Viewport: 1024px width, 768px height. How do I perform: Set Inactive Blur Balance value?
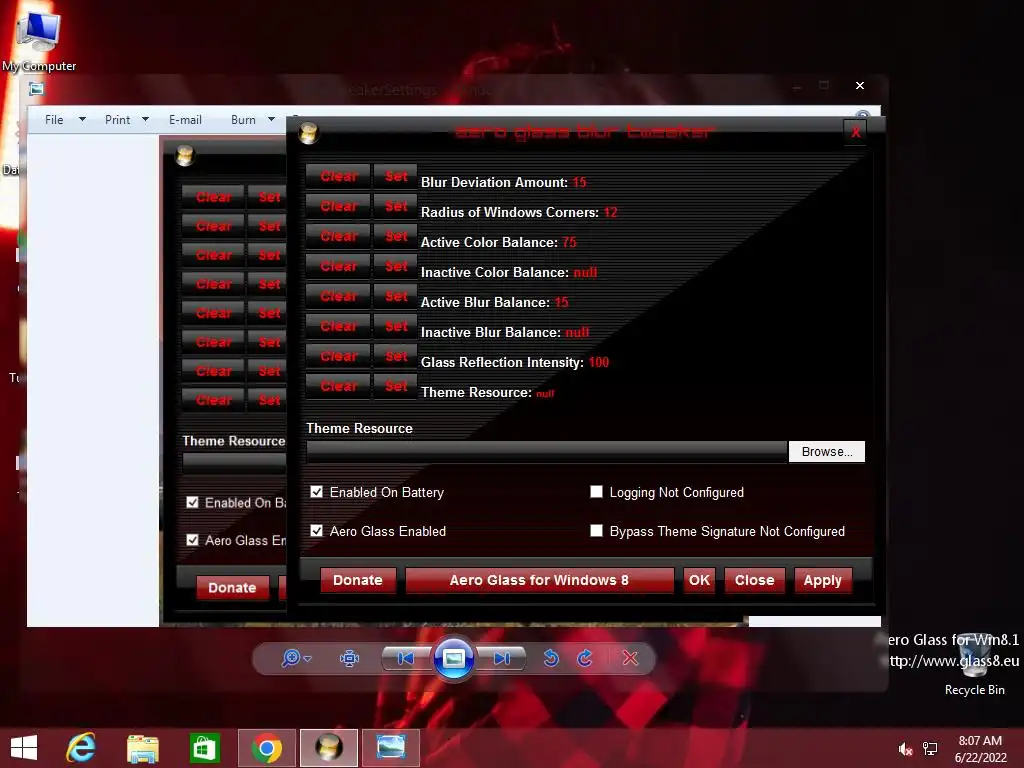(x=396, y=327)
